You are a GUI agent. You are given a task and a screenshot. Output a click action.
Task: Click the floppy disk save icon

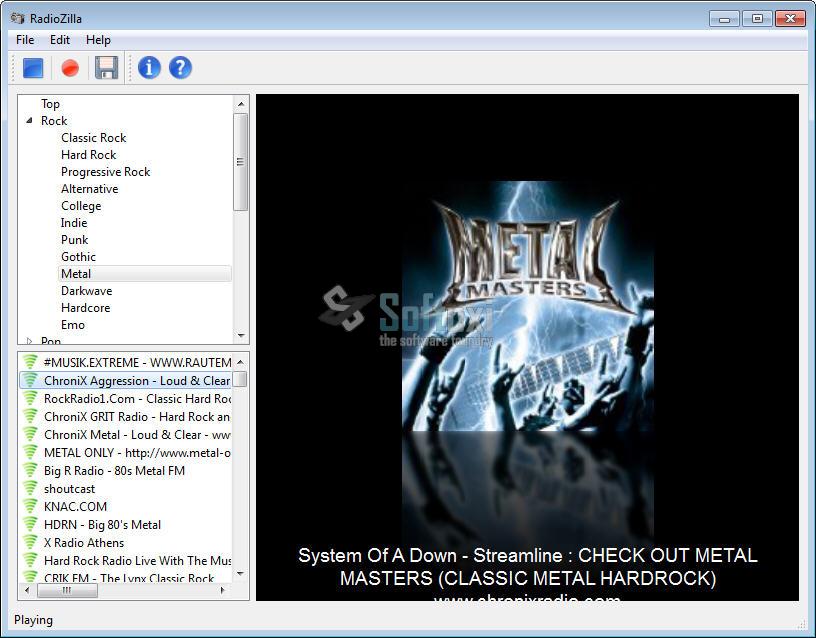(x=106, y=68)
